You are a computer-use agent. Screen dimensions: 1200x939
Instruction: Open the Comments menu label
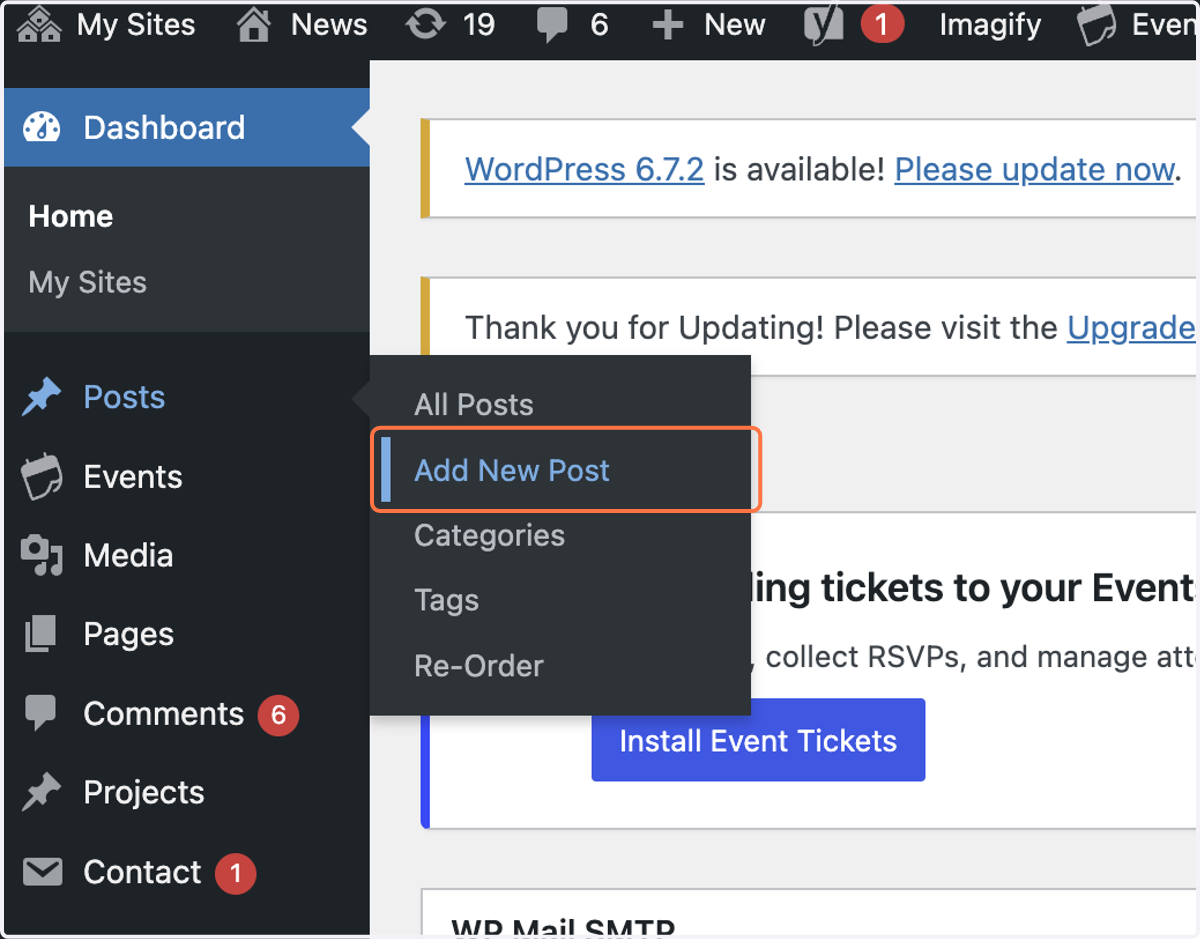(x=164, y=714)
